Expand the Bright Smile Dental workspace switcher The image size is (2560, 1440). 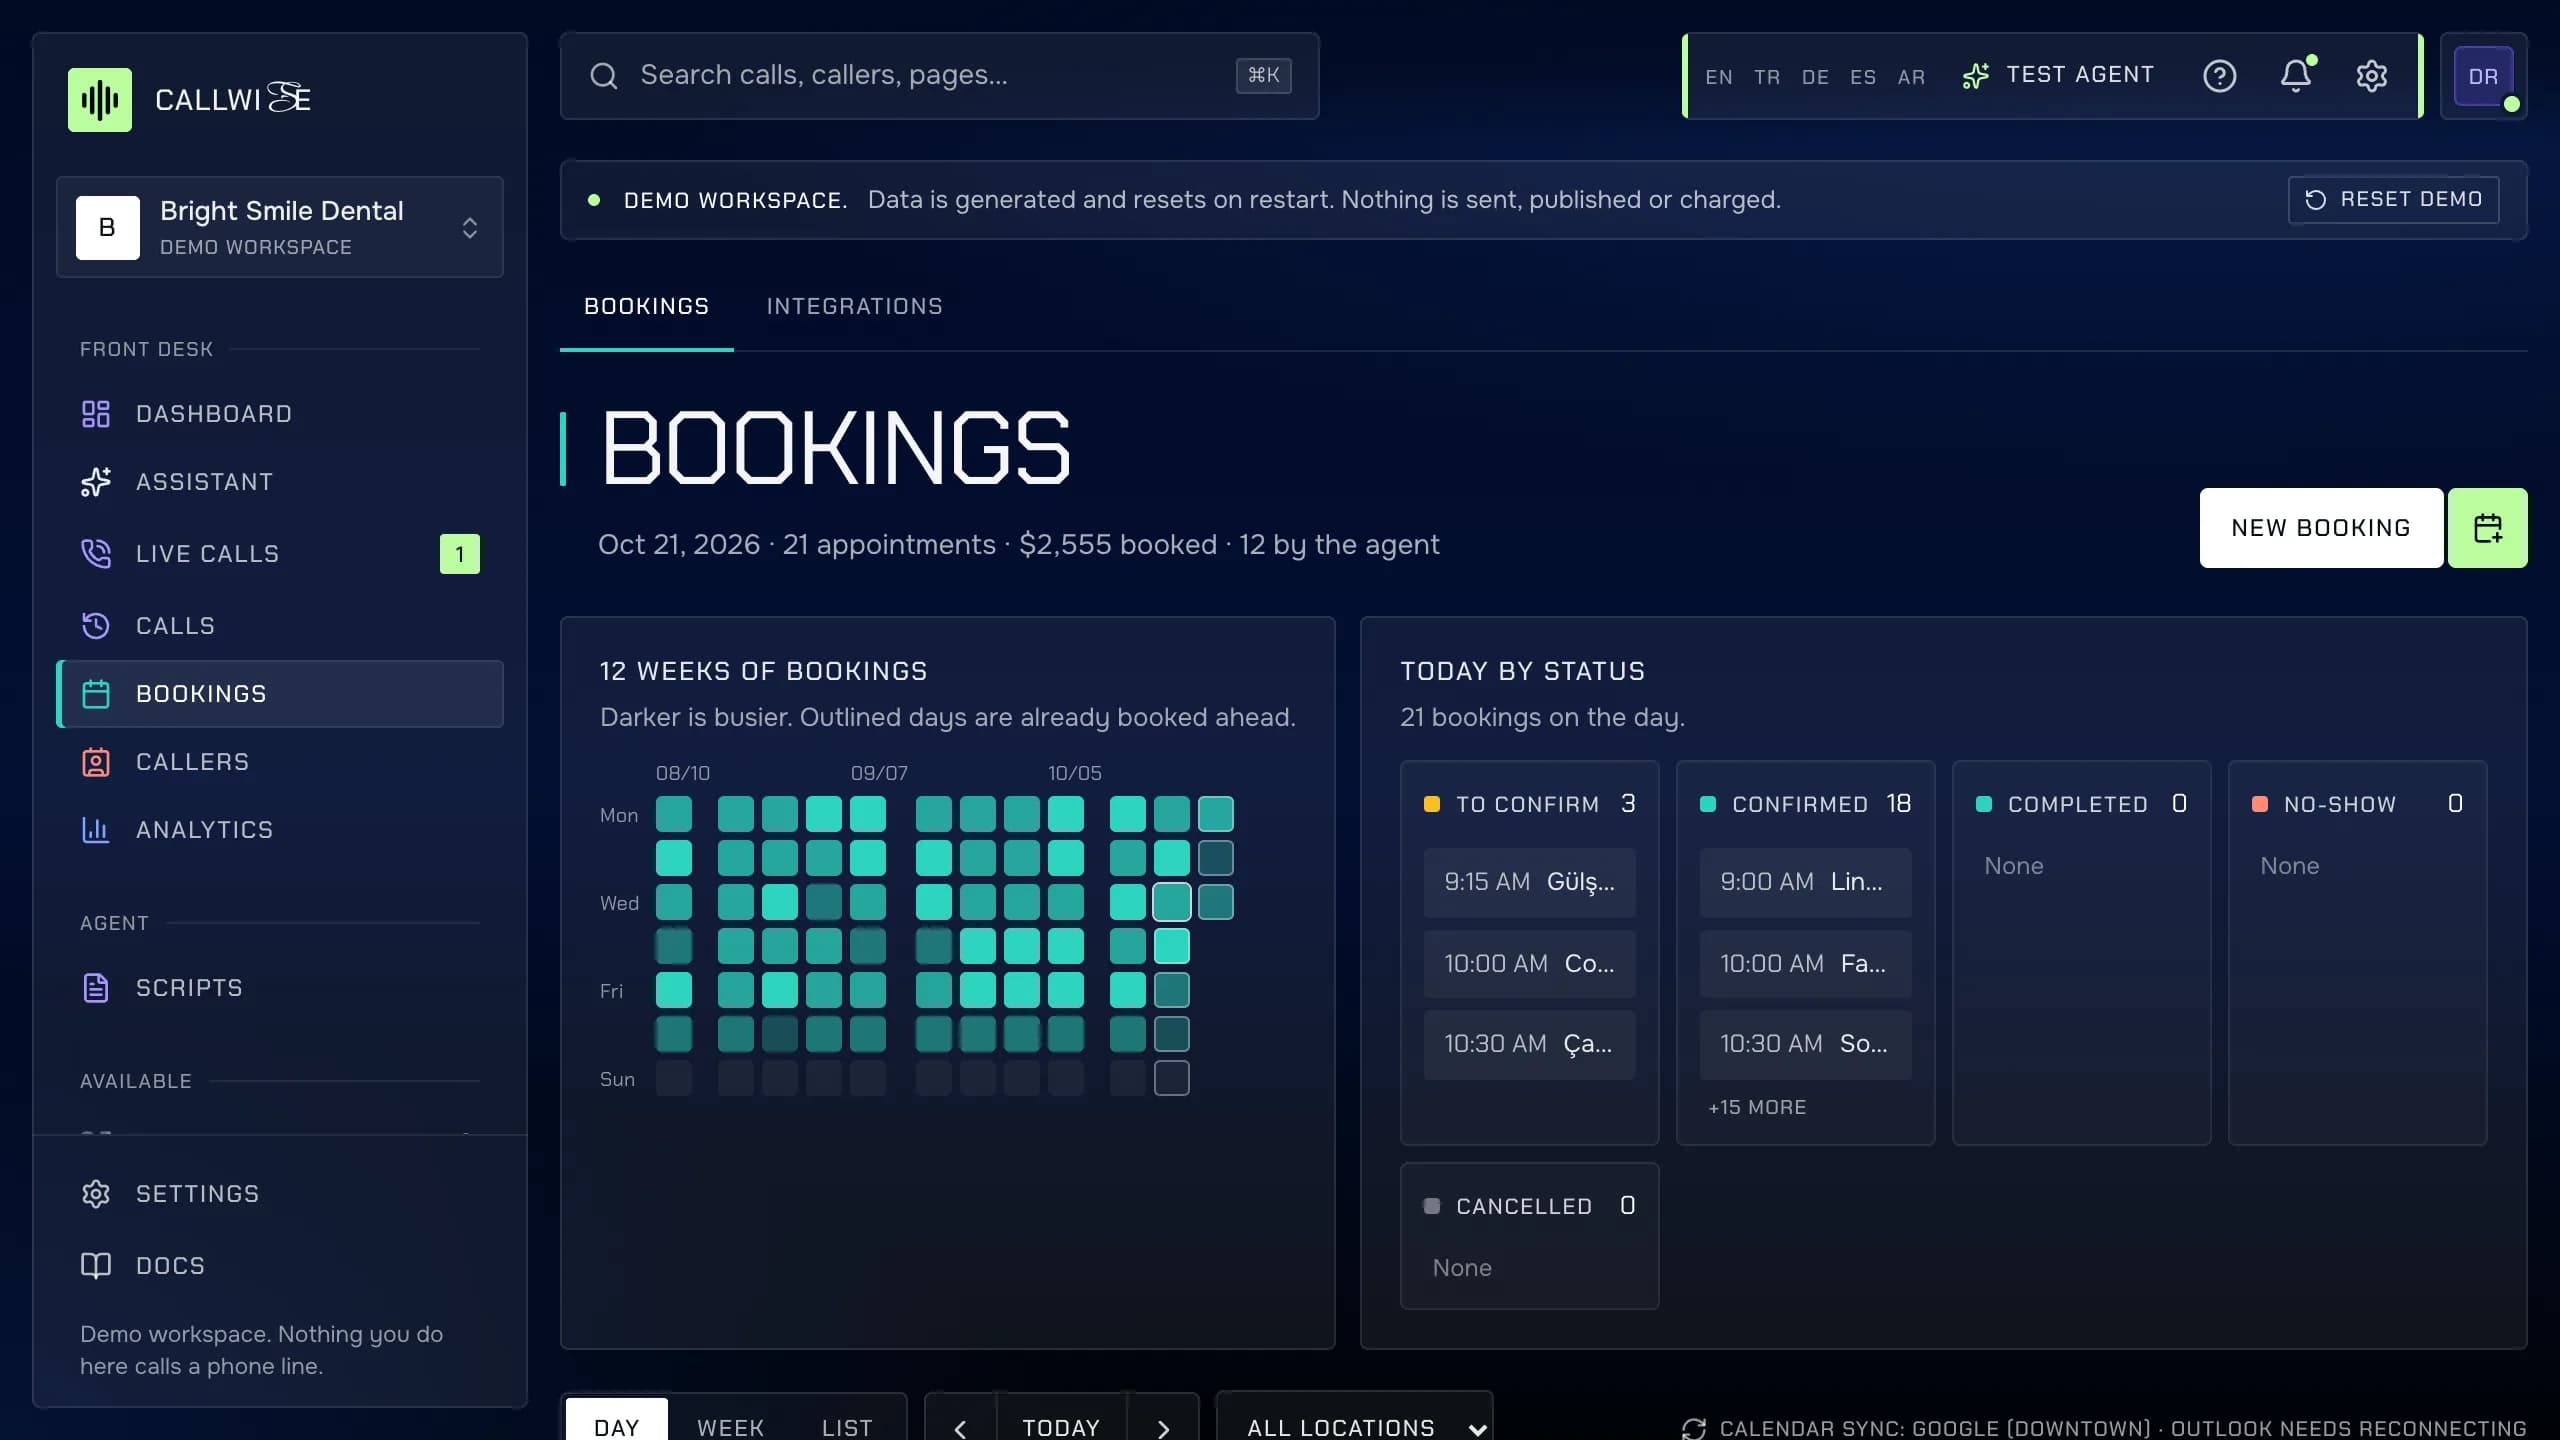[x=280, y=227]
